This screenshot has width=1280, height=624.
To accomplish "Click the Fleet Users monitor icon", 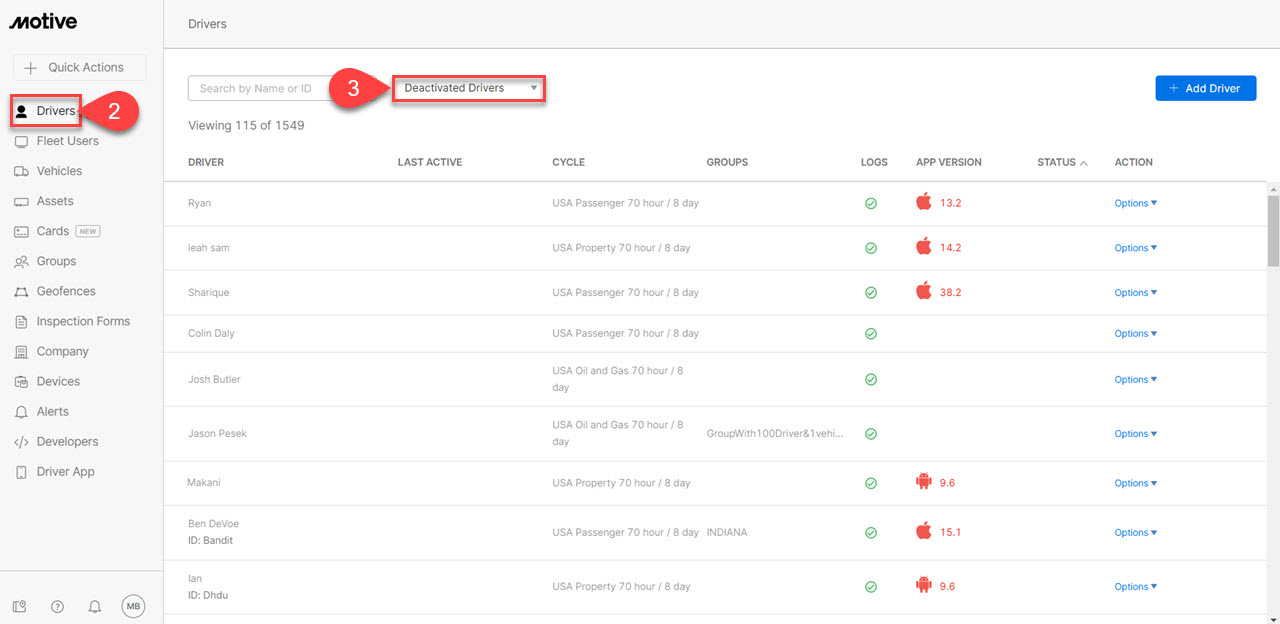I will (x=21, y=141).
